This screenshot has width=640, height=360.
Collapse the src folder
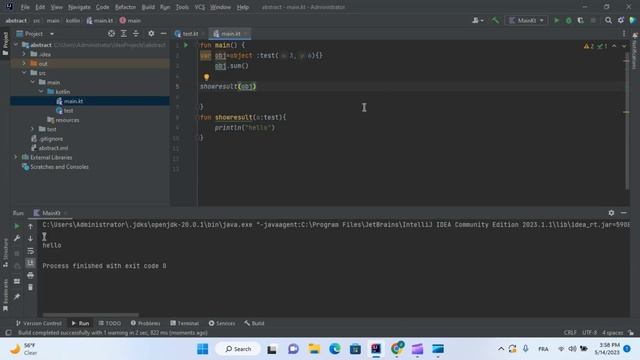pyautogui.click(x=24, y=73)
